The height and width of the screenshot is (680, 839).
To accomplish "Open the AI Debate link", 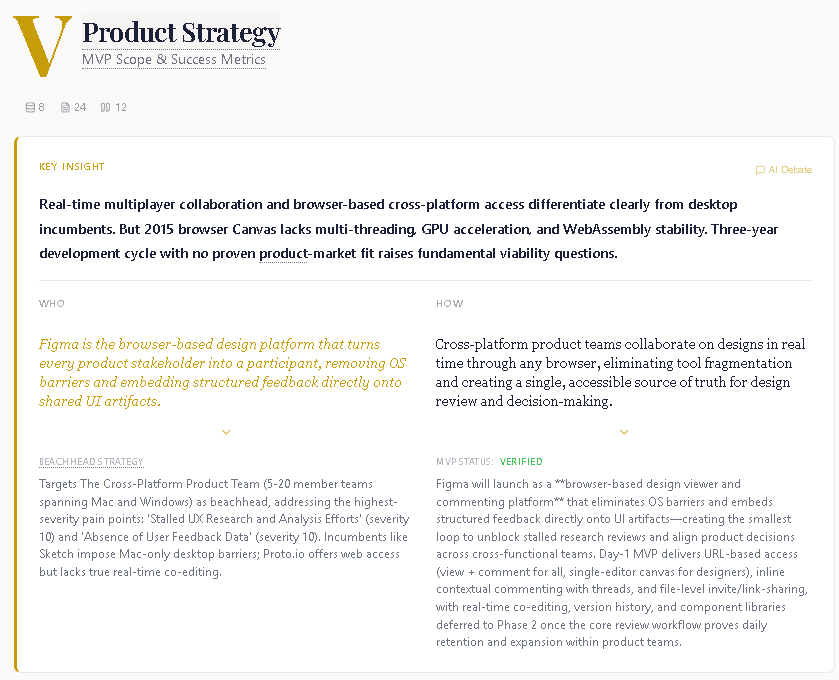I will coord(790,170).
